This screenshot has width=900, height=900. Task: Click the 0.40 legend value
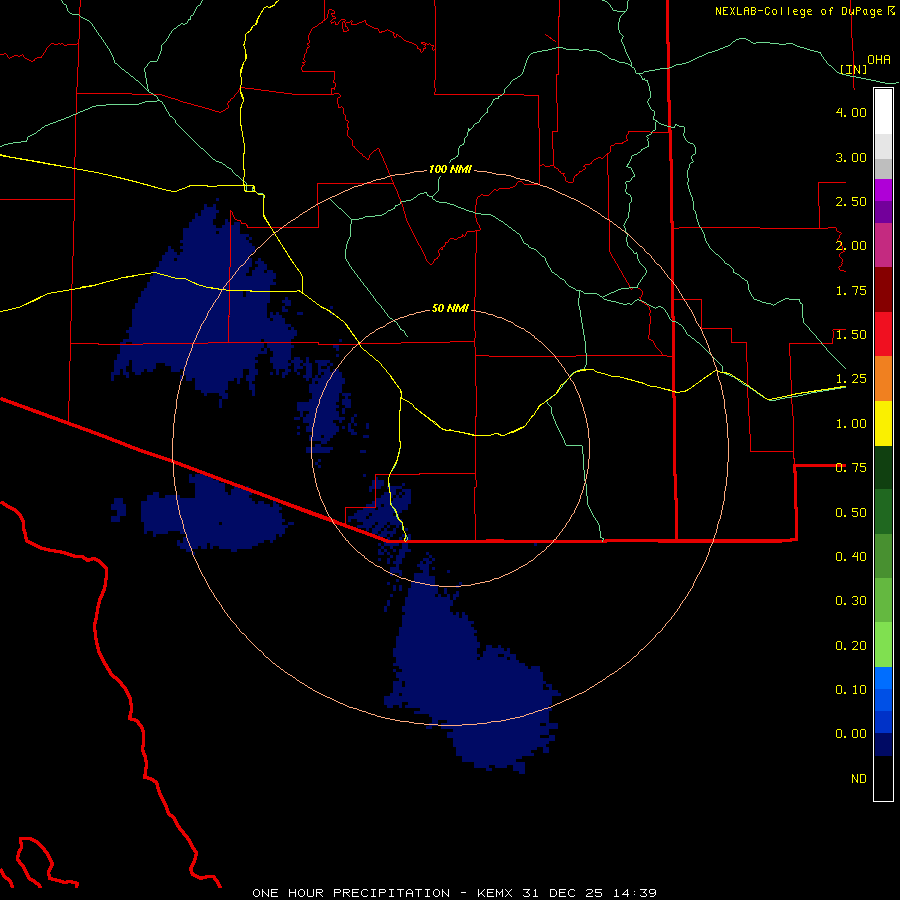(851, 557)
